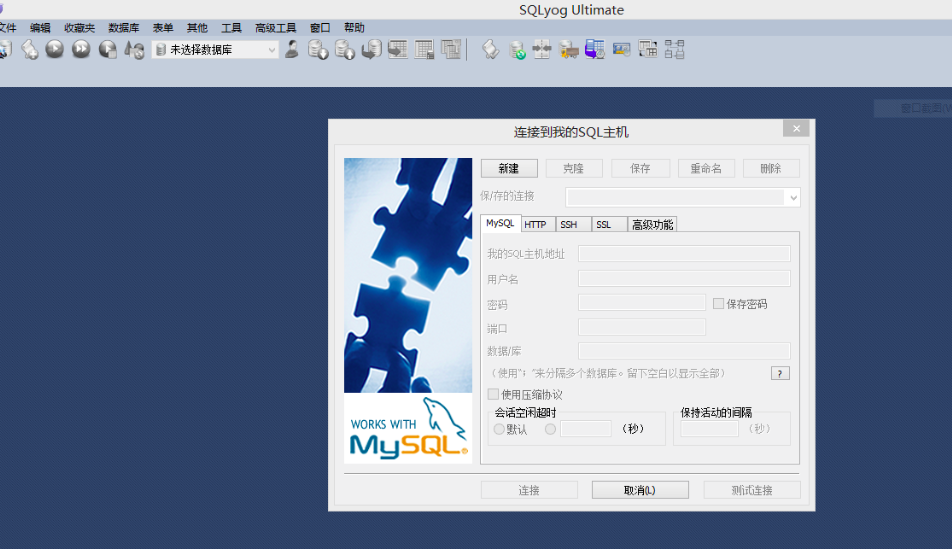
Task: Click the 删除 button
Action: (771, 168)
